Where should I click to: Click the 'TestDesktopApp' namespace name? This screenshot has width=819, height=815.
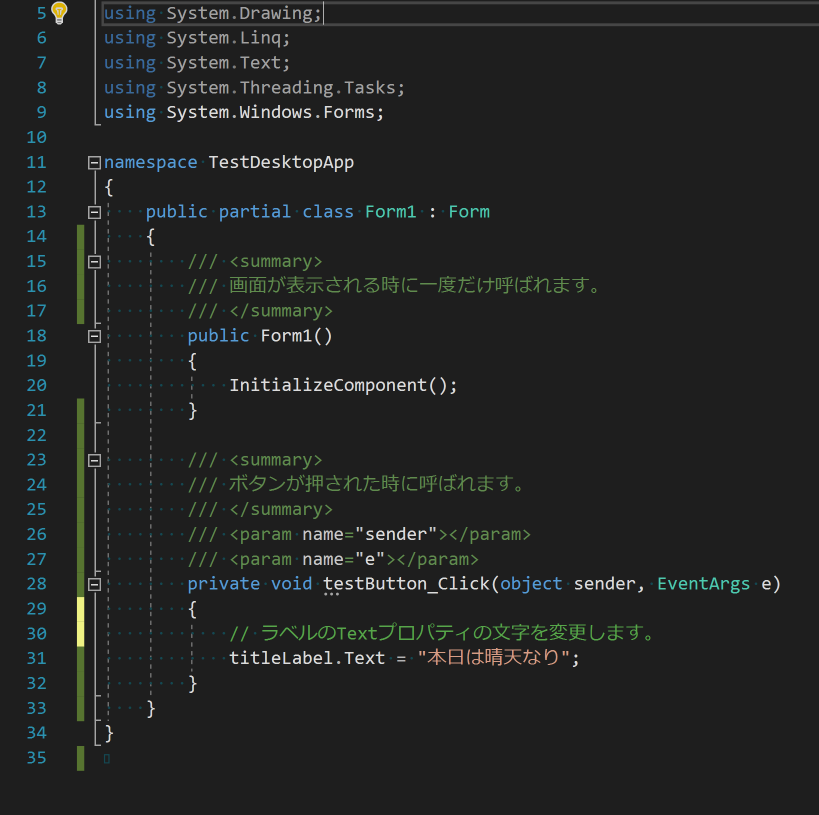pos(281,162)
